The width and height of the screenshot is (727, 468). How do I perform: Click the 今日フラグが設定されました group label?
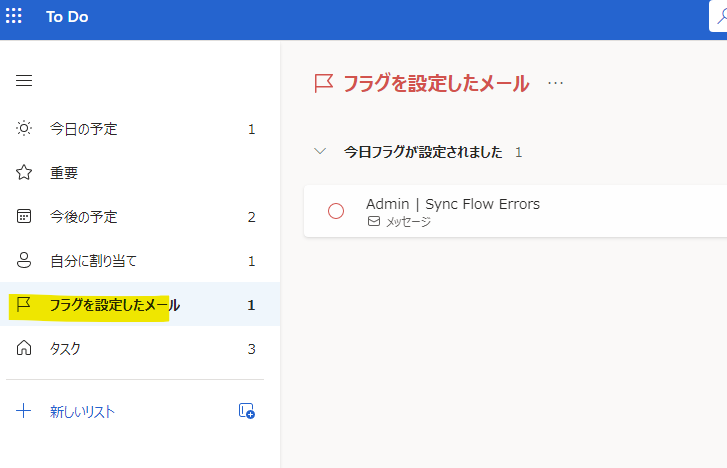tap(423, 152)
